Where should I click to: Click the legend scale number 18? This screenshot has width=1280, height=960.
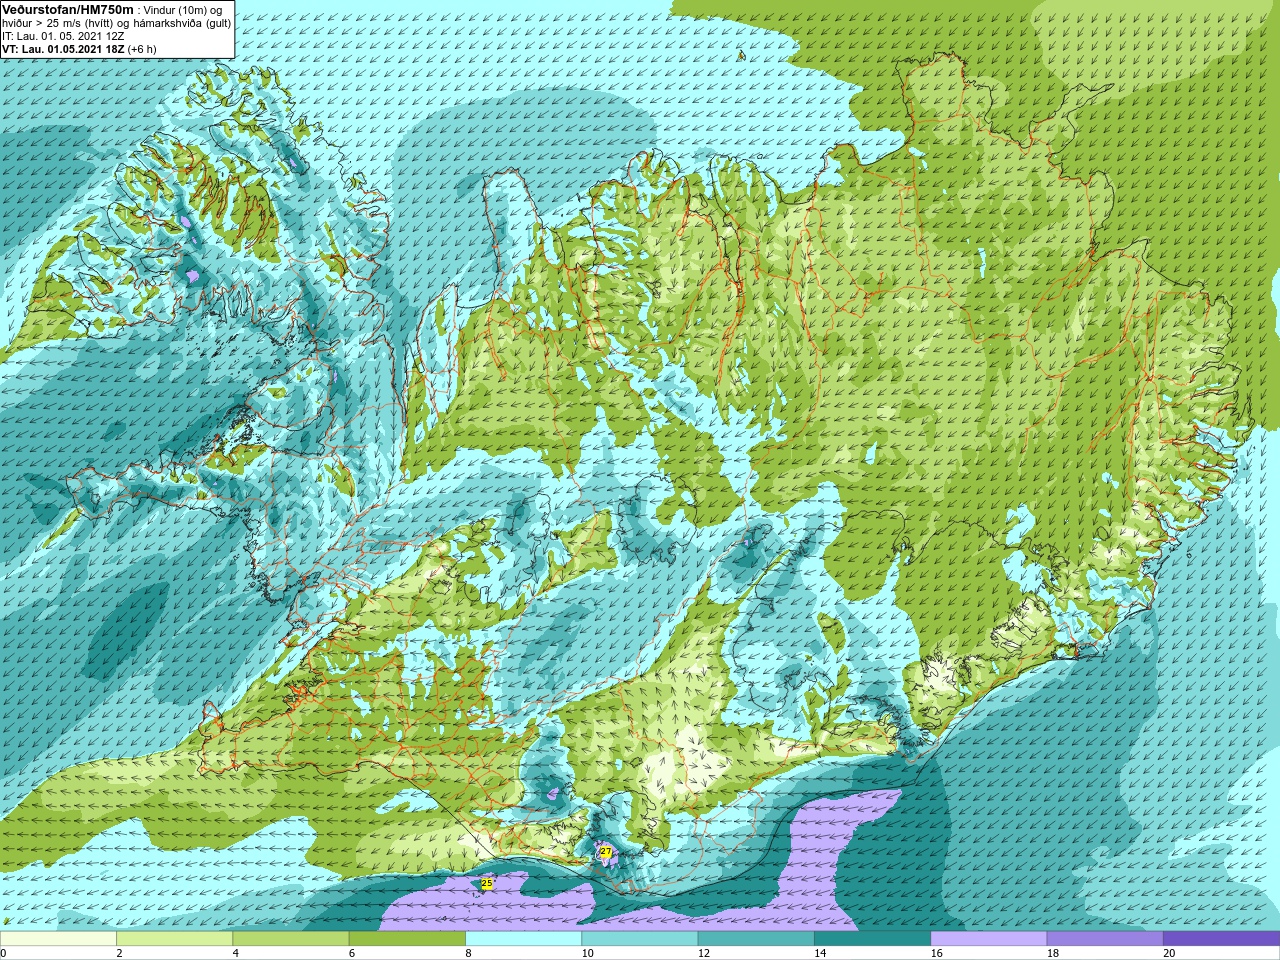[x=1053, y=953]
